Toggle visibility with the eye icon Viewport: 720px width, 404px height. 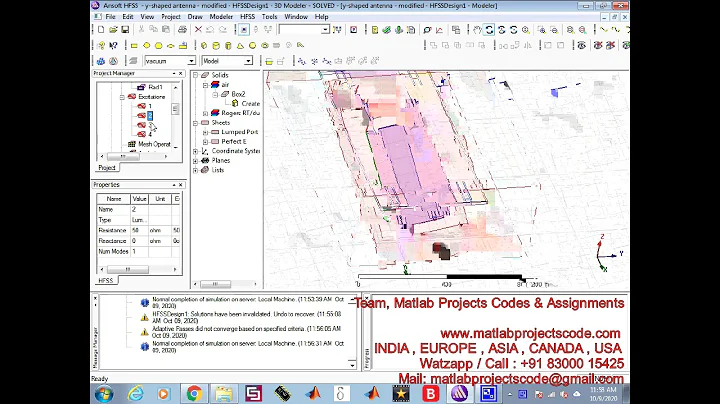coord(582,45)
